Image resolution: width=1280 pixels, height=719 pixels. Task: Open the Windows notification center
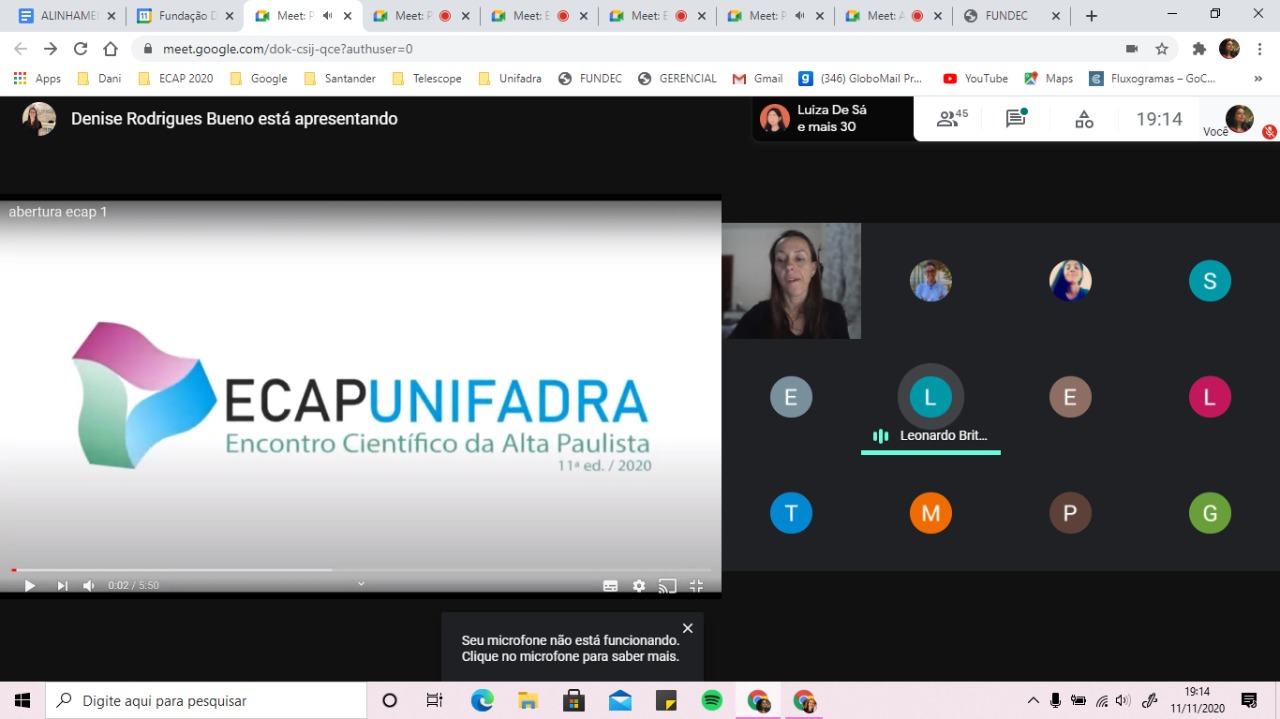point(1249,700)
